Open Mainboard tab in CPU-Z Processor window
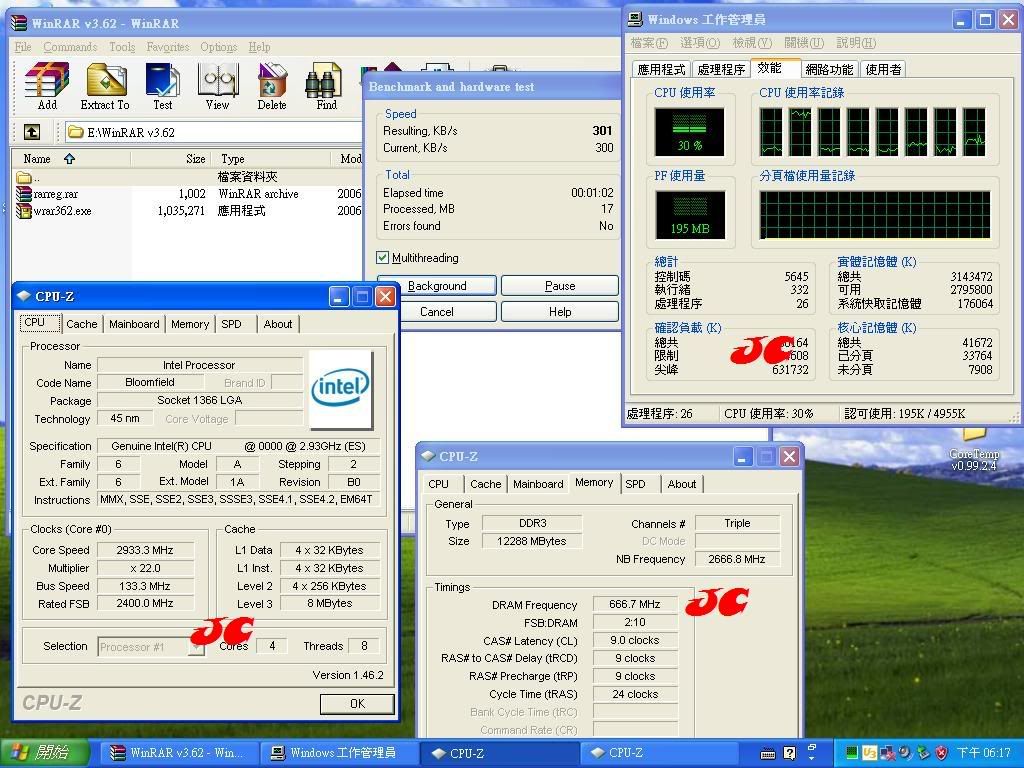This screenshot has height=768, width=1024. (x=135, y=324)
